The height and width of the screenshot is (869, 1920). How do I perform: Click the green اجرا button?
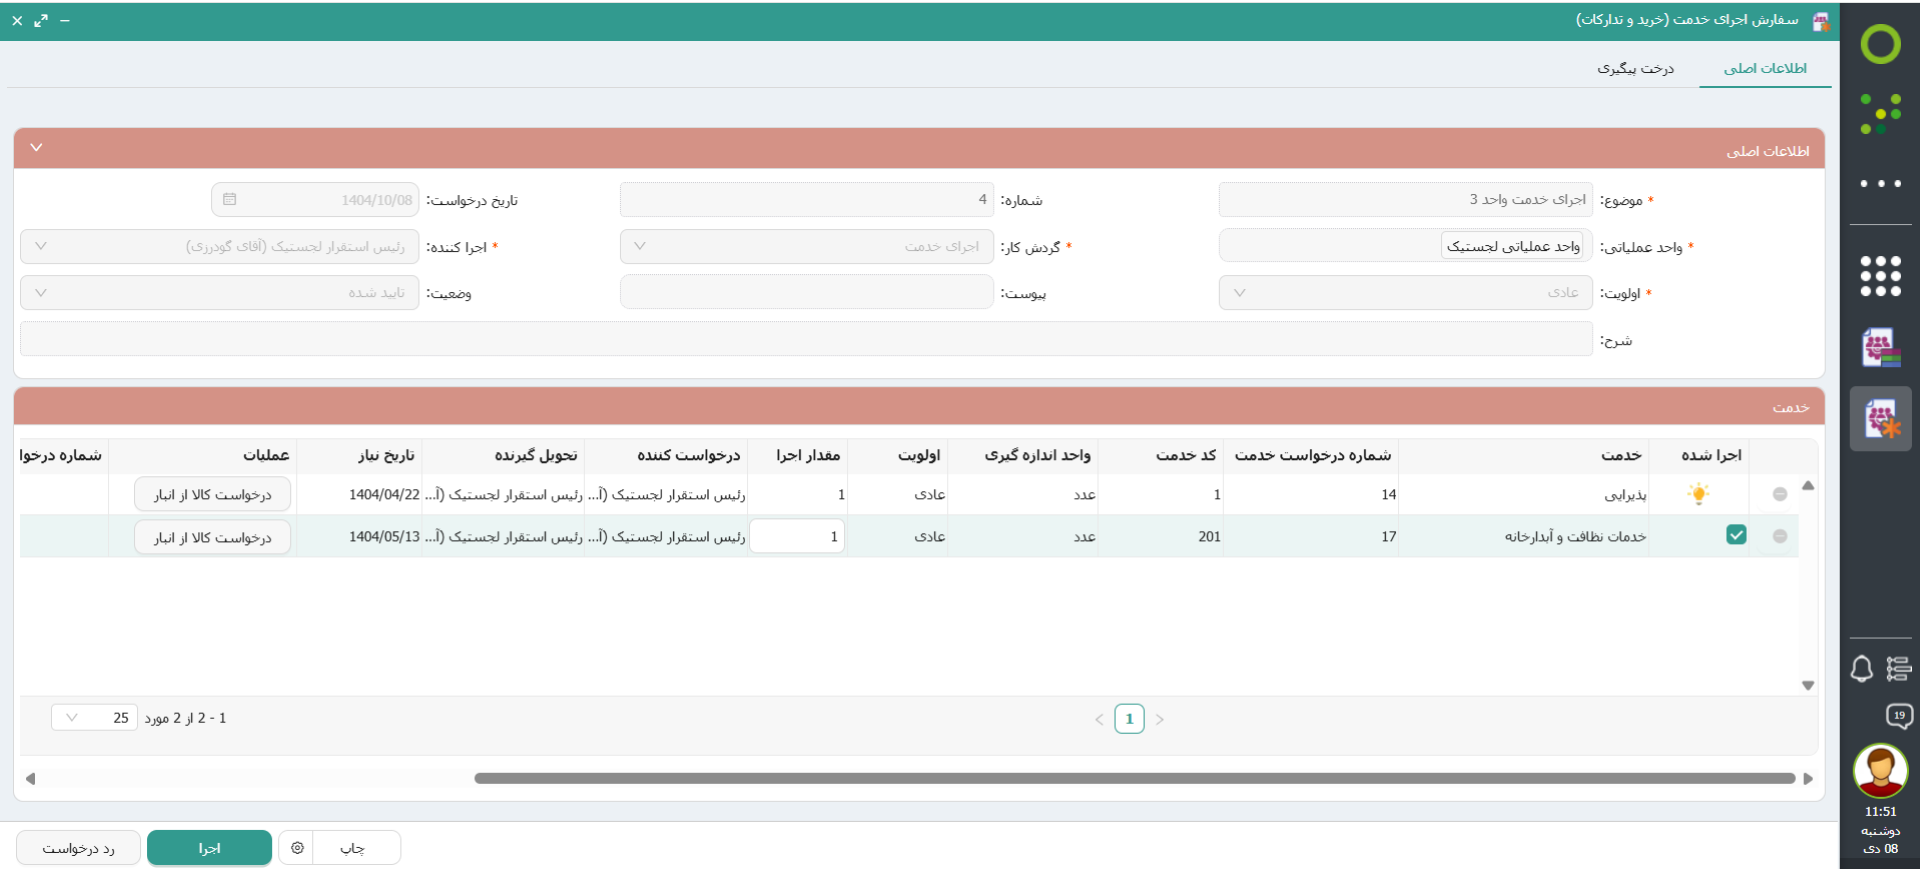point(209,848)
